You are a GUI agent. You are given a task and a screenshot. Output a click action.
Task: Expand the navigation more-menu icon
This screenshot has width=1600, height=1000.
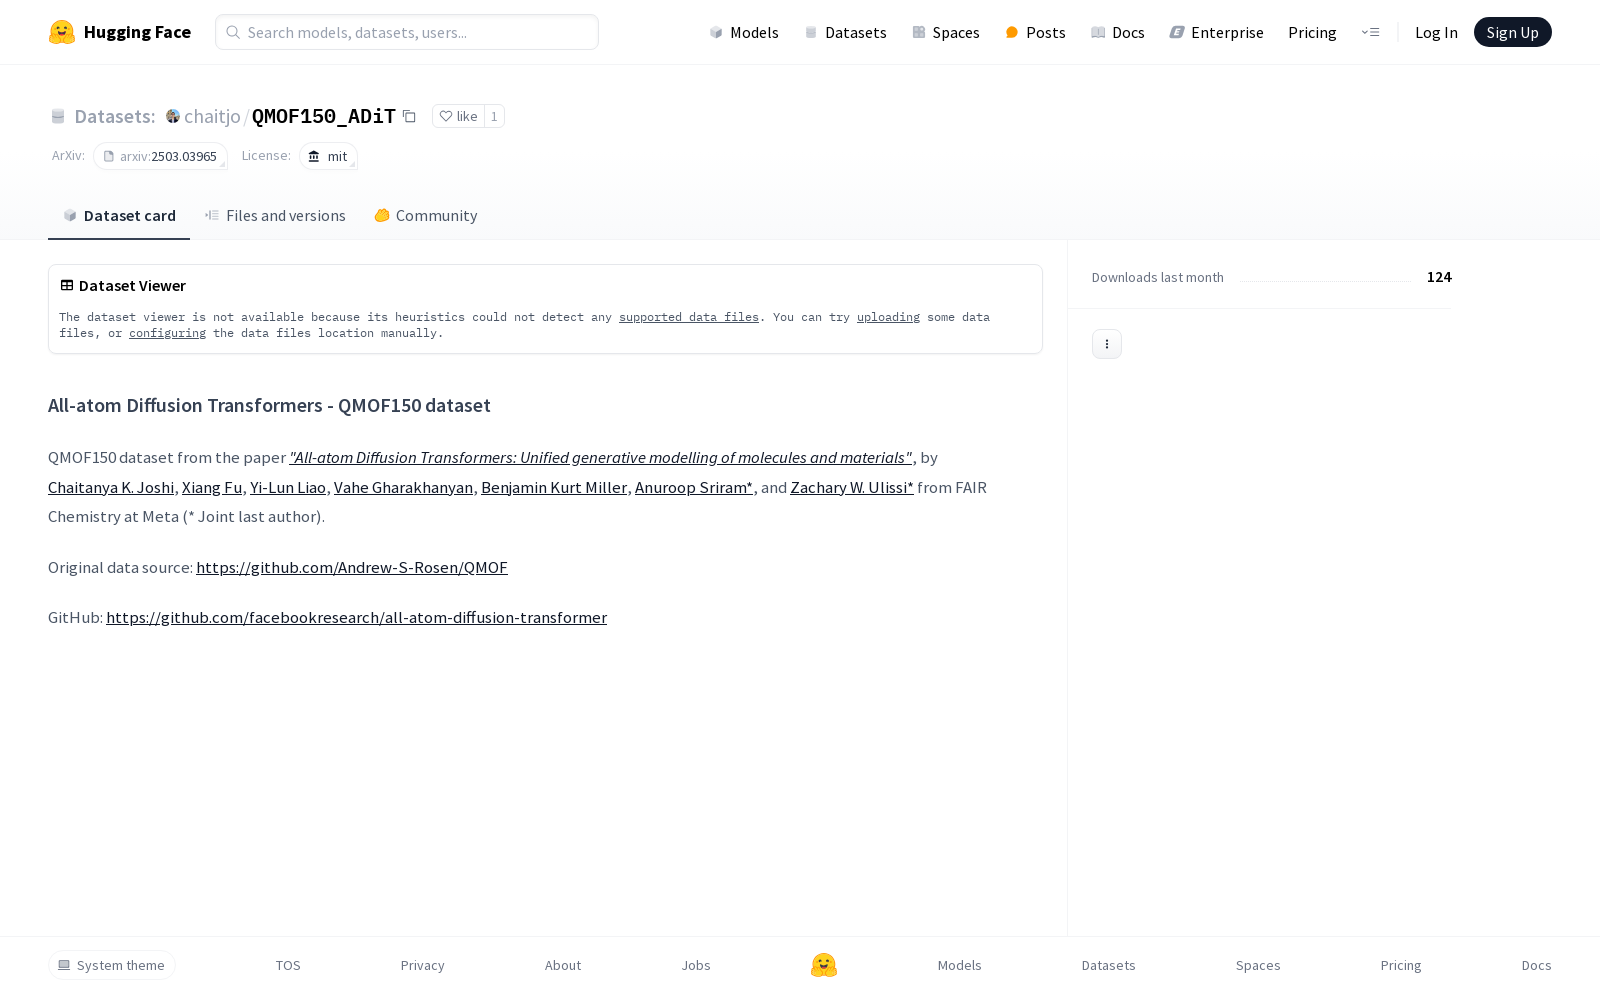tap(1370, 32)
